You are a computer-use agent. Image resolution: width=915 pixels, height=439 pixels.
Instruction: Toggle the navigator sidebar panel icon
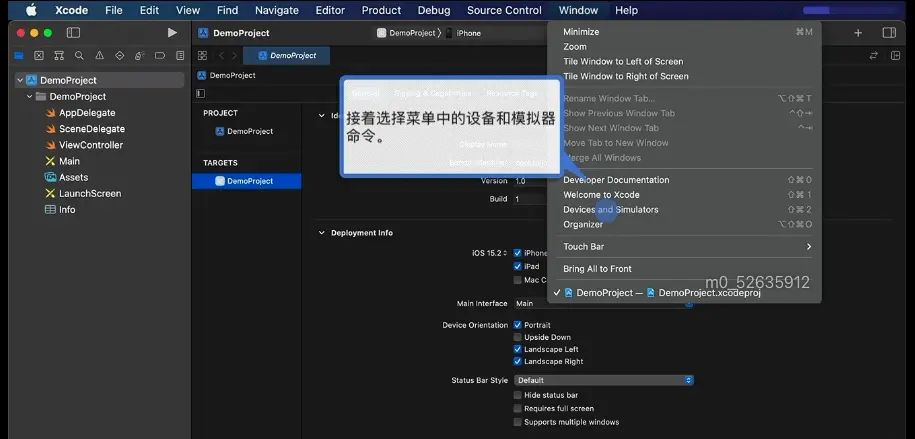click(73, 33)
